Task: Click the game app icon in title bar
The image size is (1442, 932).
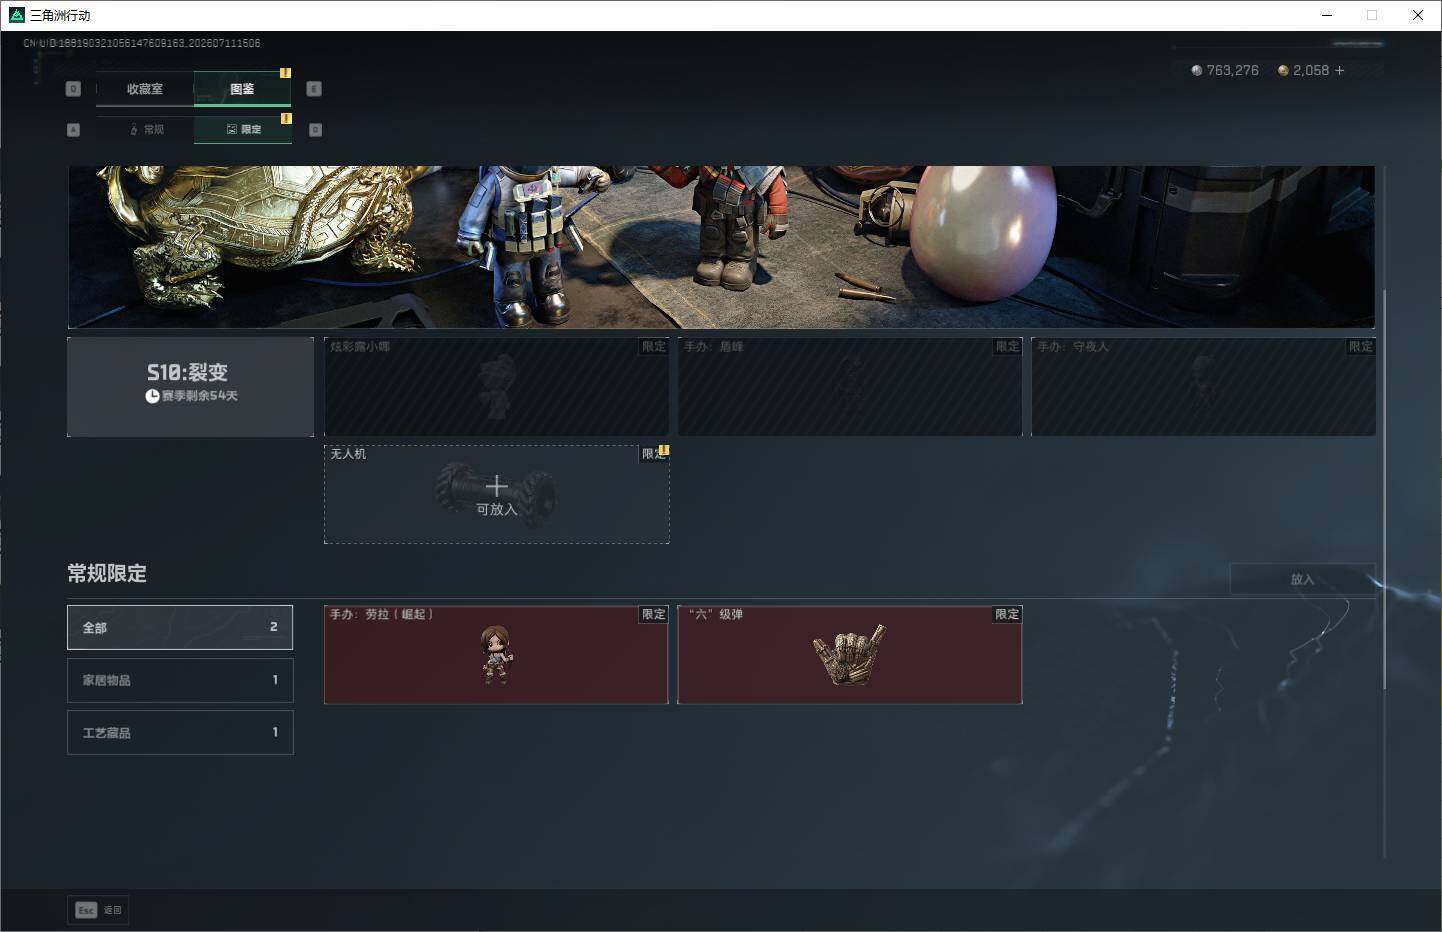Action: tap(16, 15)
